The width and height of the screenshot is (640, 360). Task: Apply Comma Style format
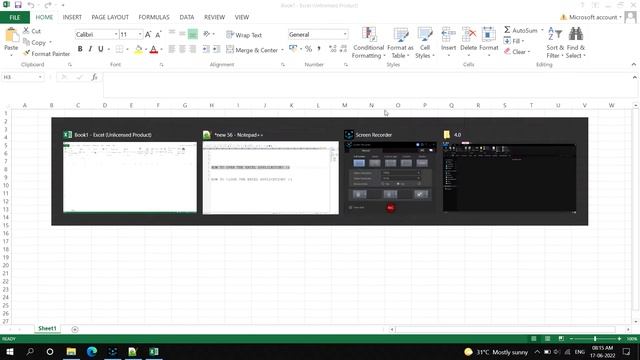pos(319,49)
